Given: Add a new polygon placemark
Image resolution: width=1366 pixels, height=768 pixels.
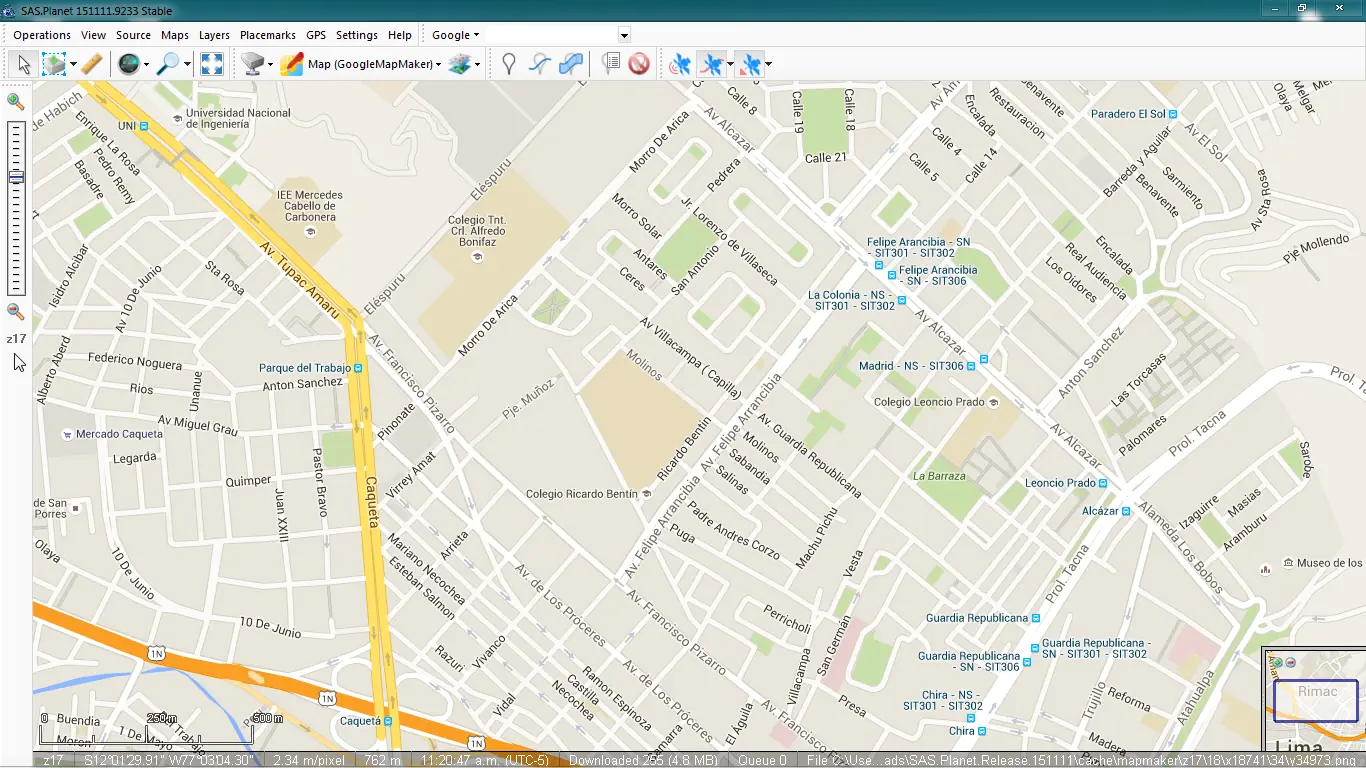Looking at the screenshot, I should (571, 65).
